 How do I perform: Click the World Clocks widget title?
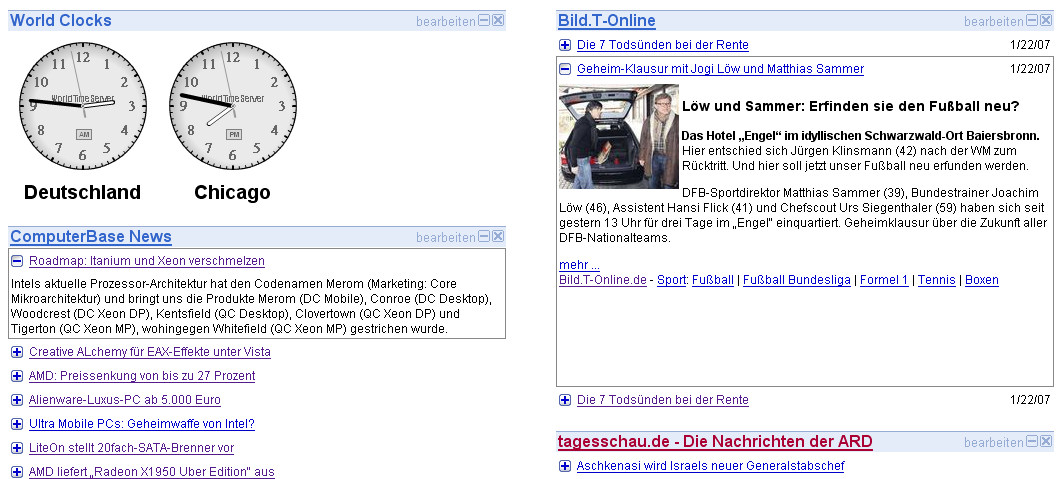tap(61, 20)
